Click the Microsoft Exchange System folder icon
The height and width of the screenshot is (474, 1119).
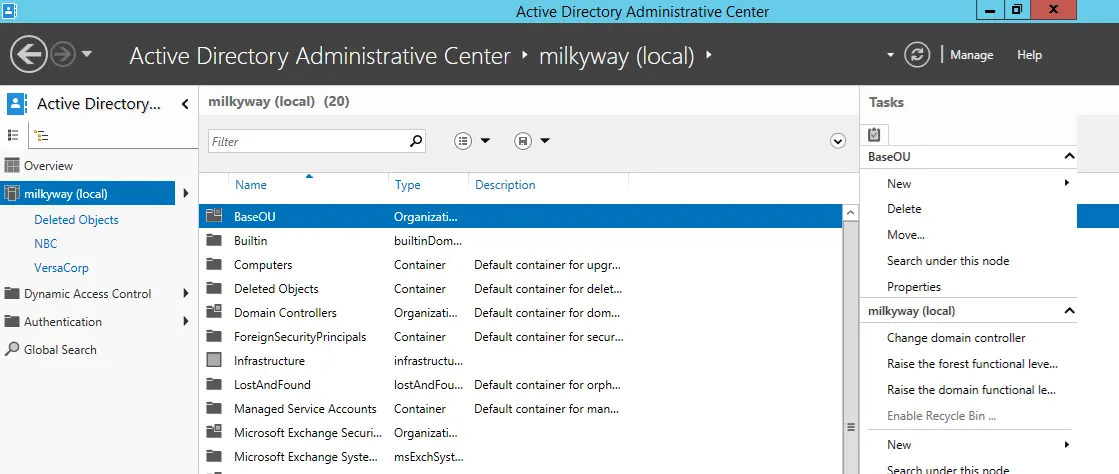(214, 456)
